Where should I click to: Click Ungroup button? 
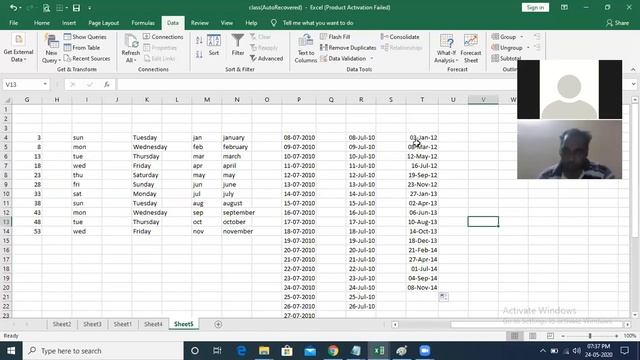pos(507,48)
